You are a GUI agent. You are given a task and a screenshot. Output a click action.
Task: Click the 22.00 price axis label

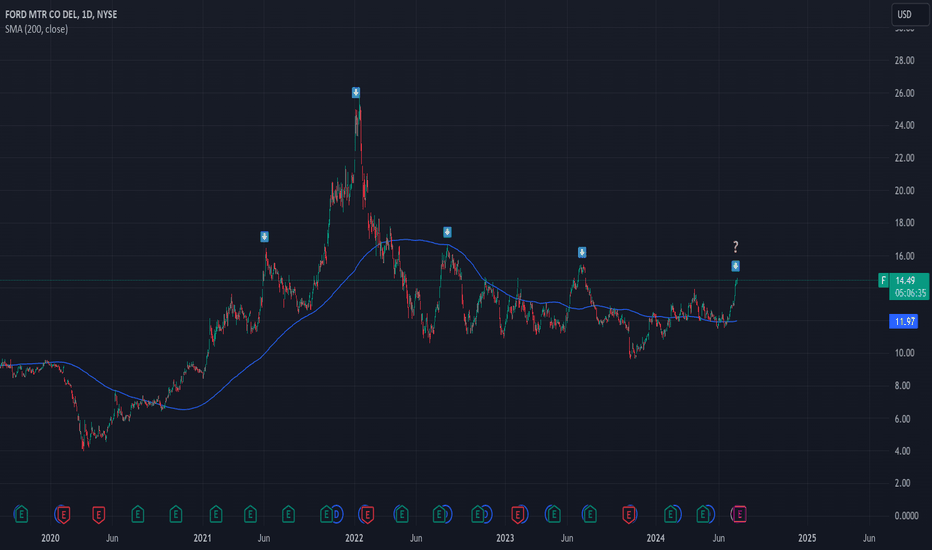pyautogui.click(x=904, y=158)
